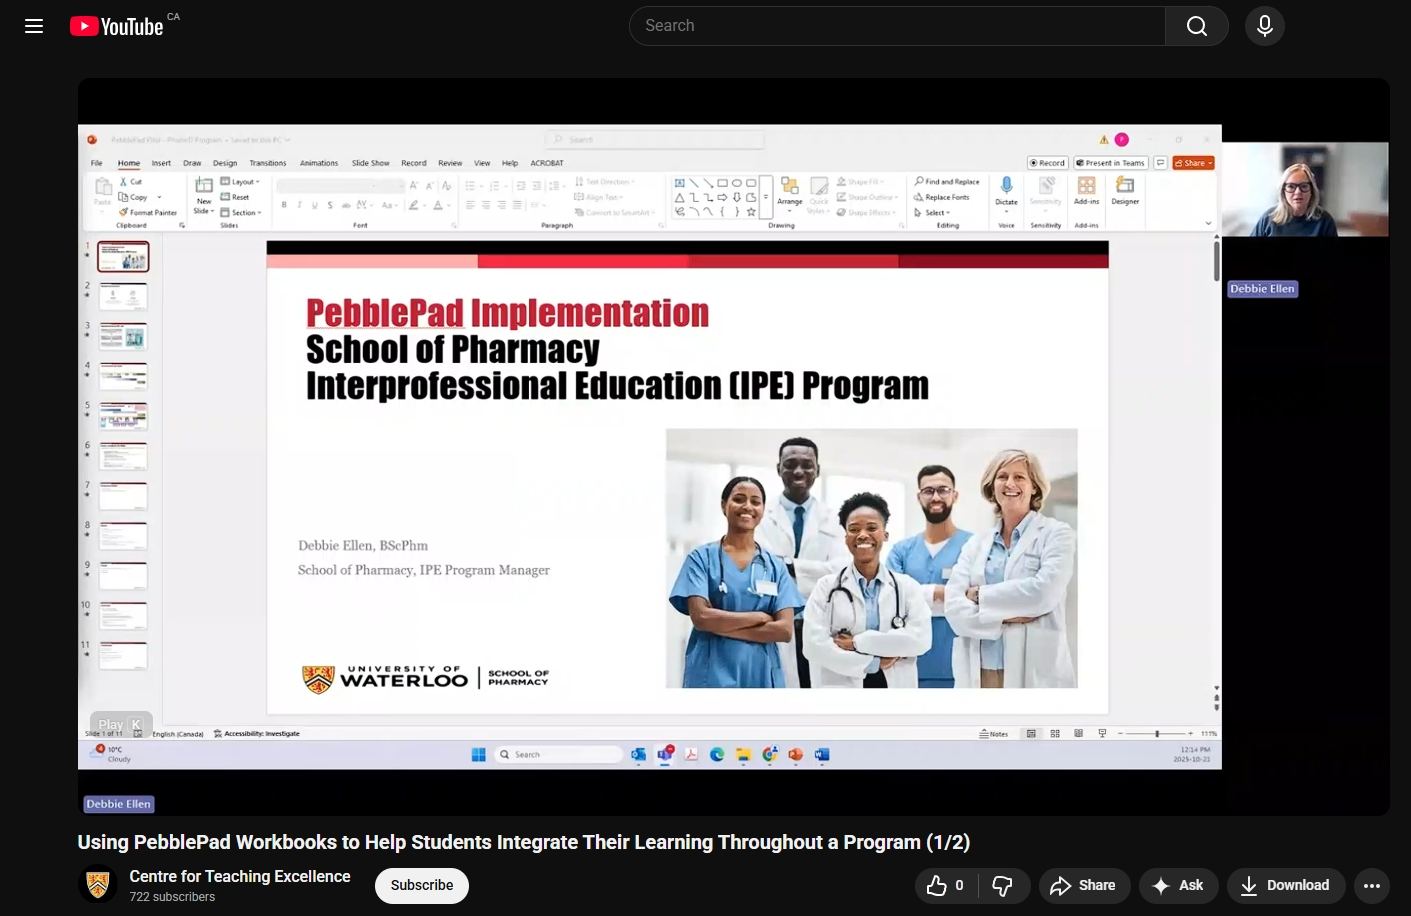This screenshot has width=1411, height=916.
Task: Open the Layout dropdown in Slides group
Action: [243, 181]
